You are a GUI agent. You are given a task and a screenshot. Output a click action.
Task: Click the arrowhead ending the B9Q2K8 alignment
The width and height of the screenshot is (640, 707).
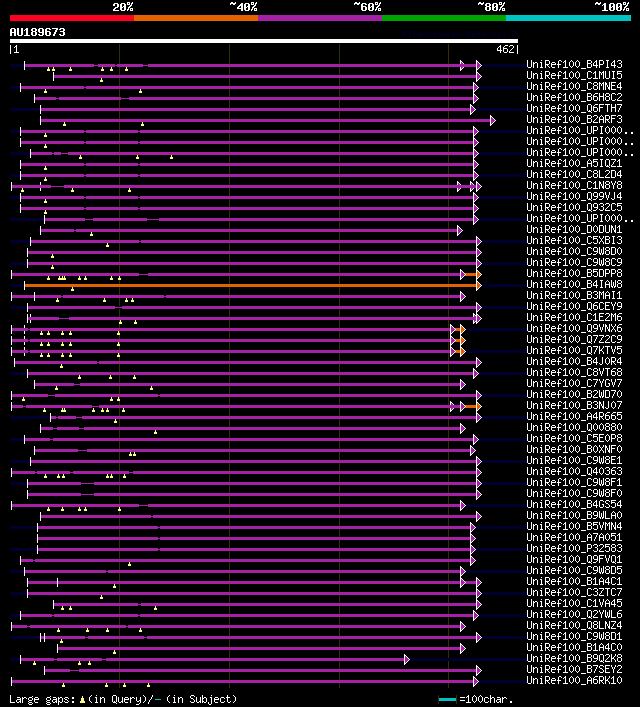pos(406,660)
